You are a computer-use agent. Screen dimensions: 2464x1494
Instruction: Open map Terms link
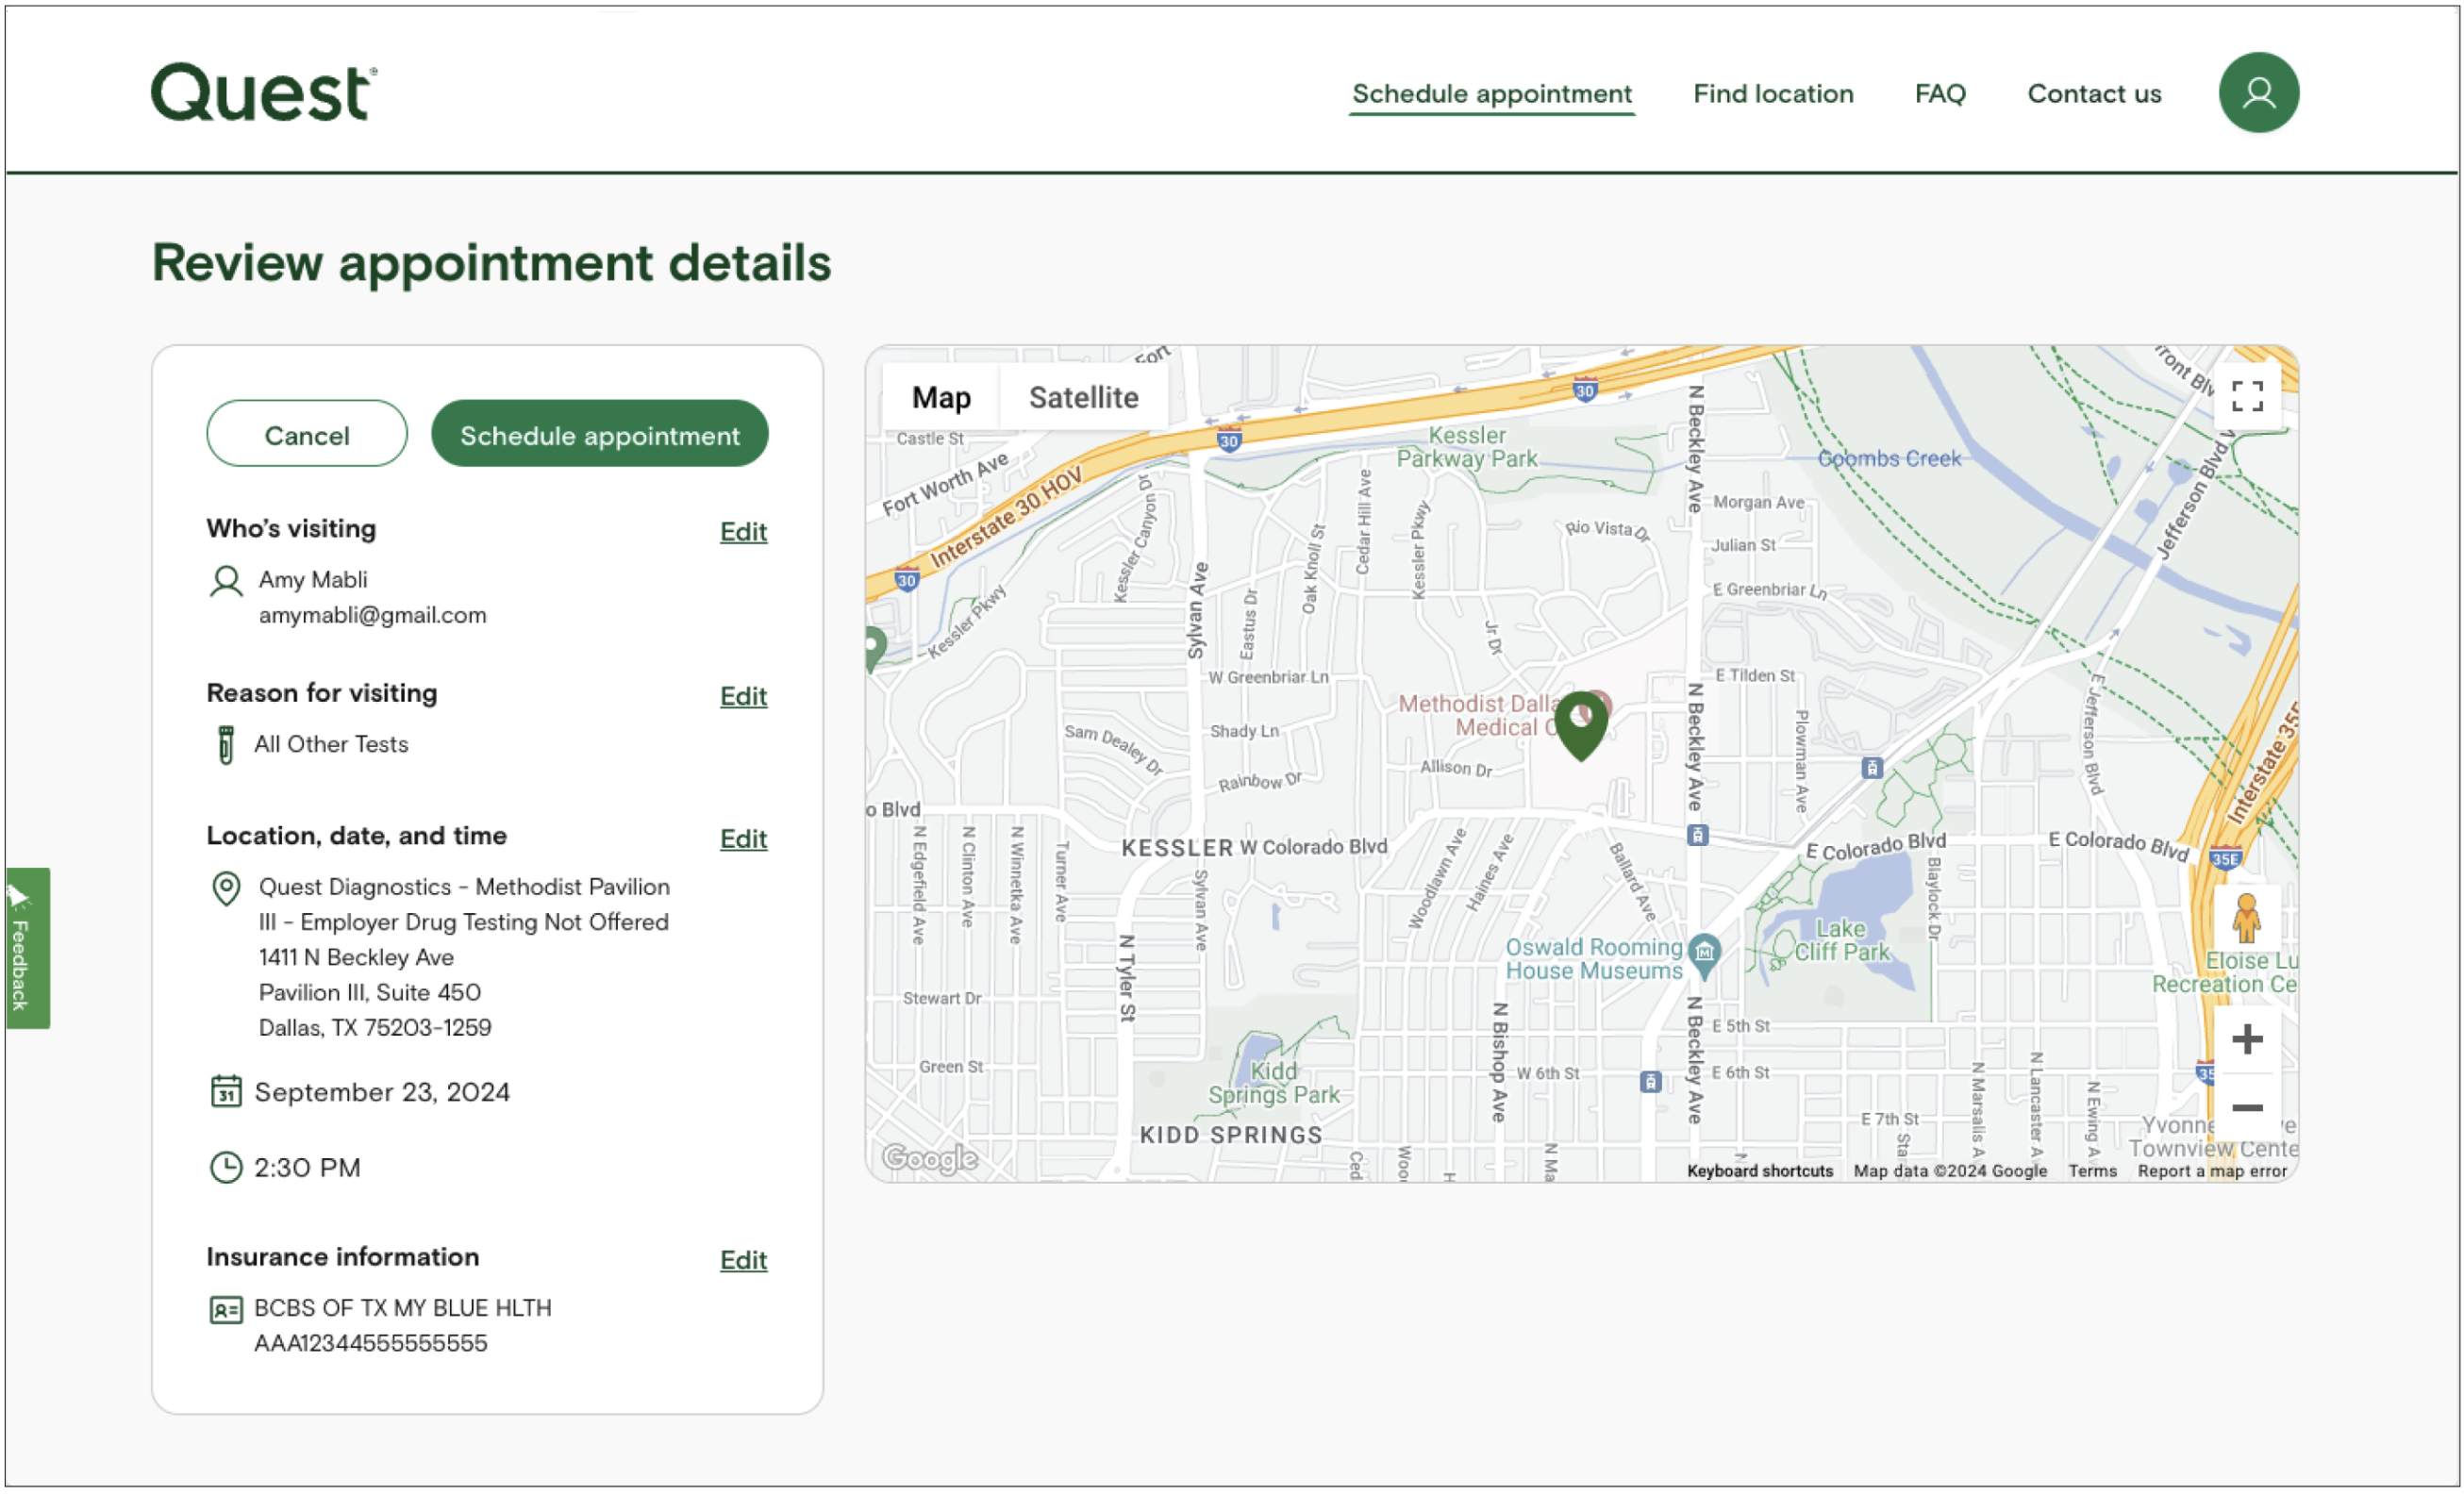[x=2092, y=1171]
